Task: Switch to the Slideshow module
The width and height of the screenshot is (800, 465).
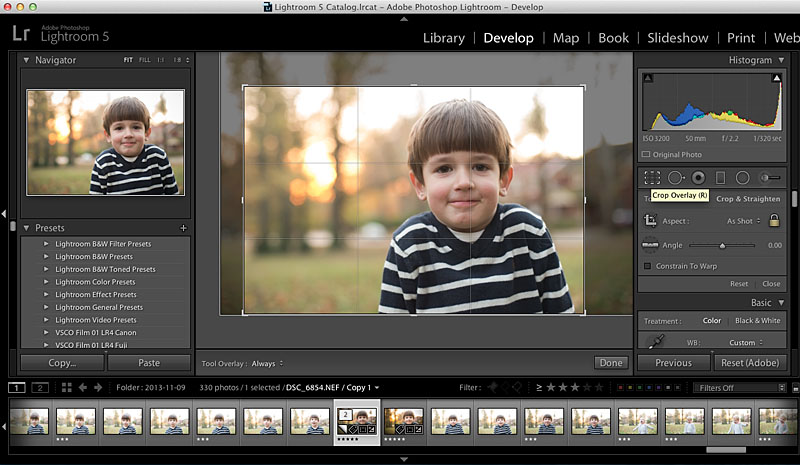Action: pos(678,38)
